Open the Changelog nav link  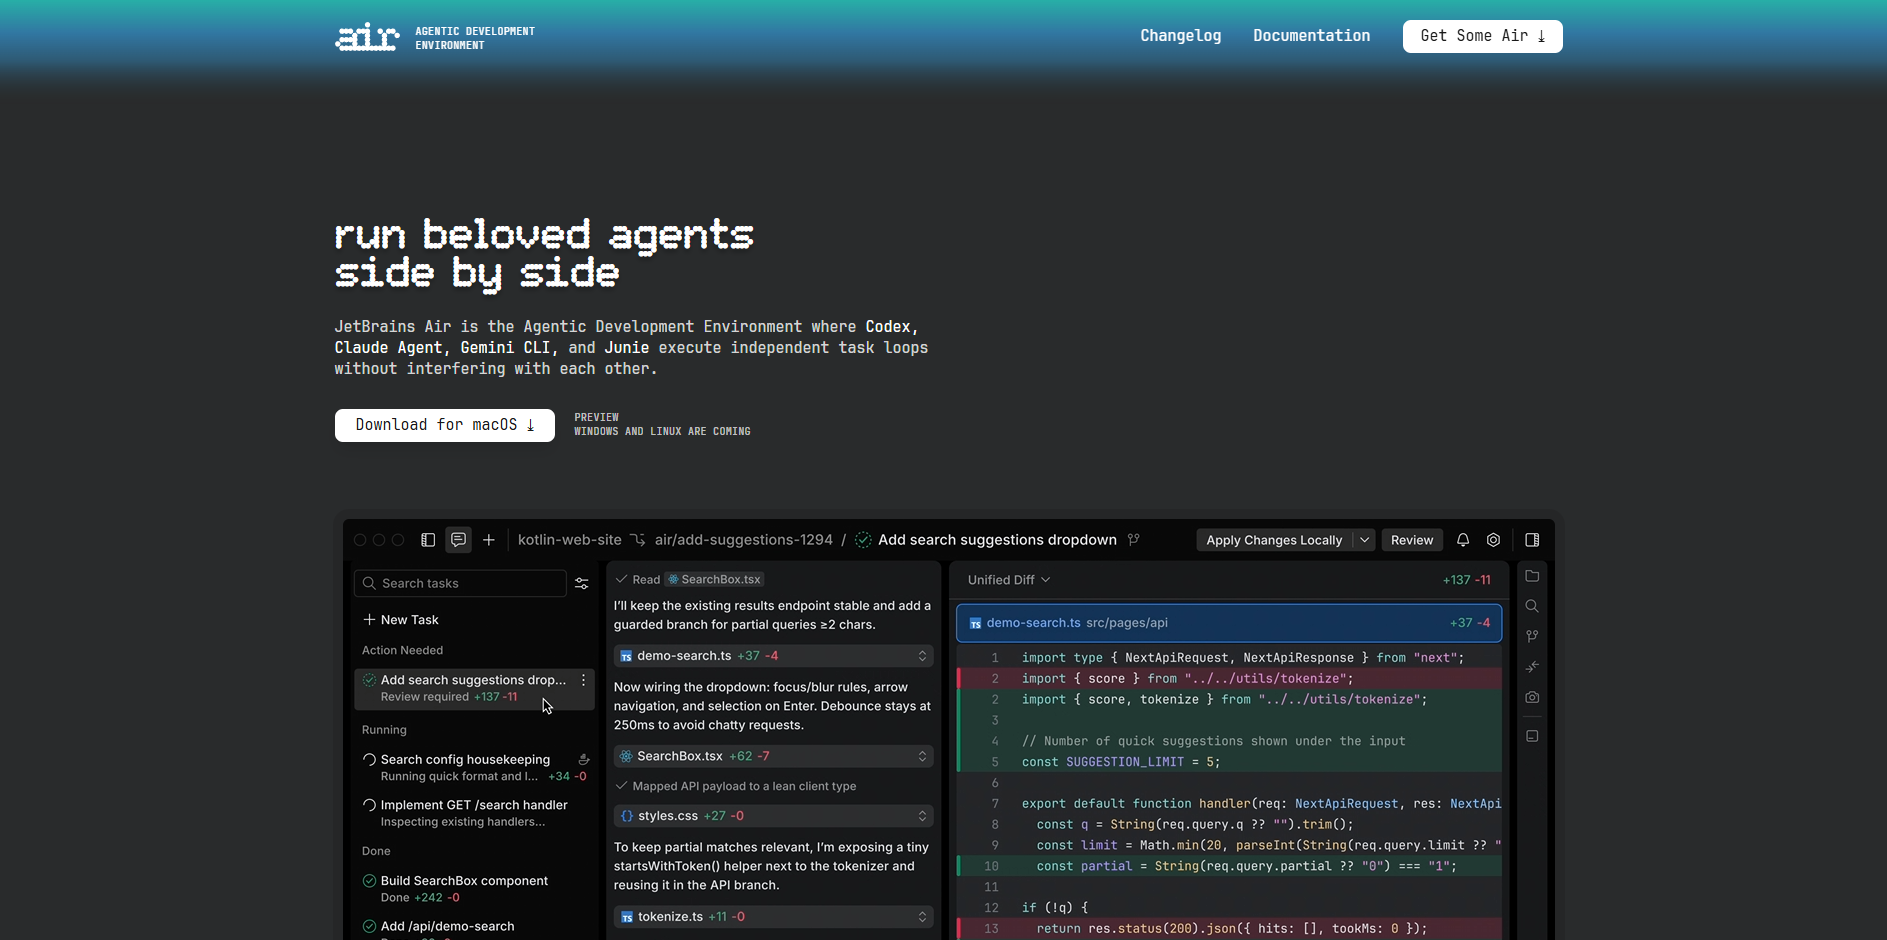click(1180, 36)
